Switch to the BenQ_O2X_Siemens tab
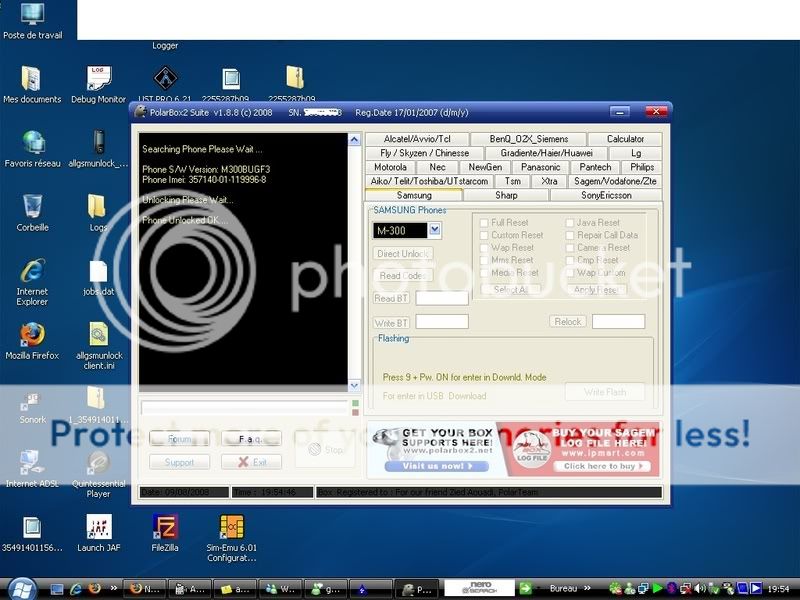The height and width of the screenshot is (600, 800). coord(529,139)
